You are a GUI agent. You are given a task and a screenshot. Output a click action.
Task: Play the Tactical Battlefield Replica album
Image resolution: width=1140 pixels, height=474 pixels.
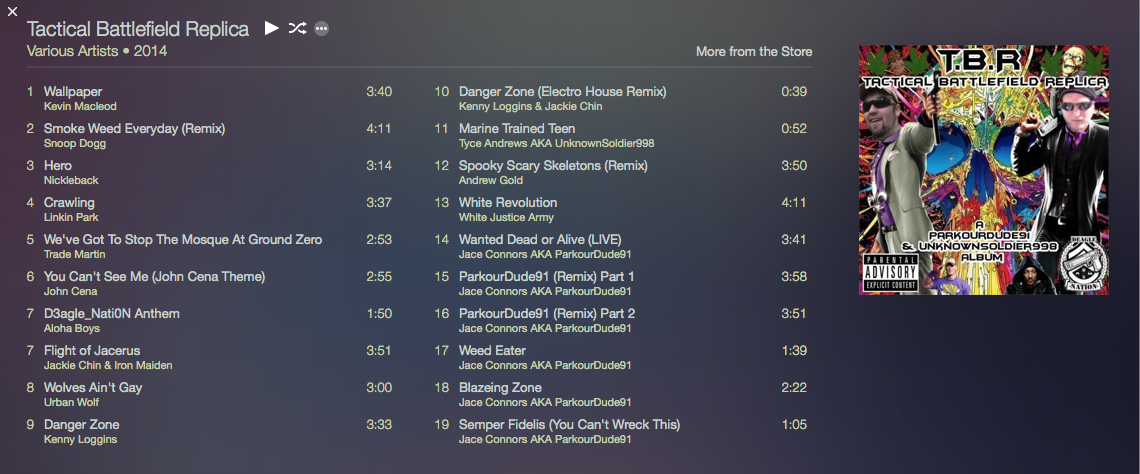tap(271, 28)
